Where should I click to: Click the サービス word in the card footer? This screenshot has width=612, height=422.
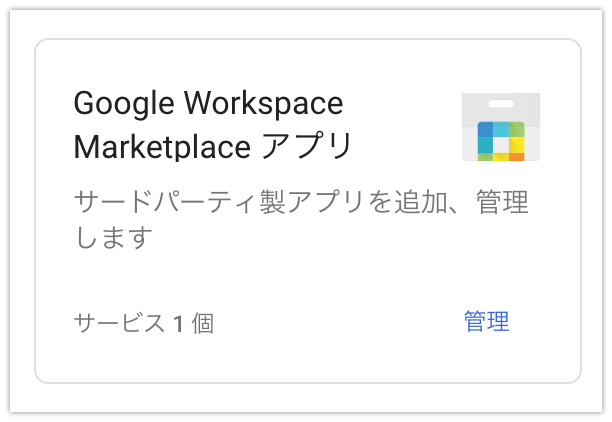(x=119, y=323)
